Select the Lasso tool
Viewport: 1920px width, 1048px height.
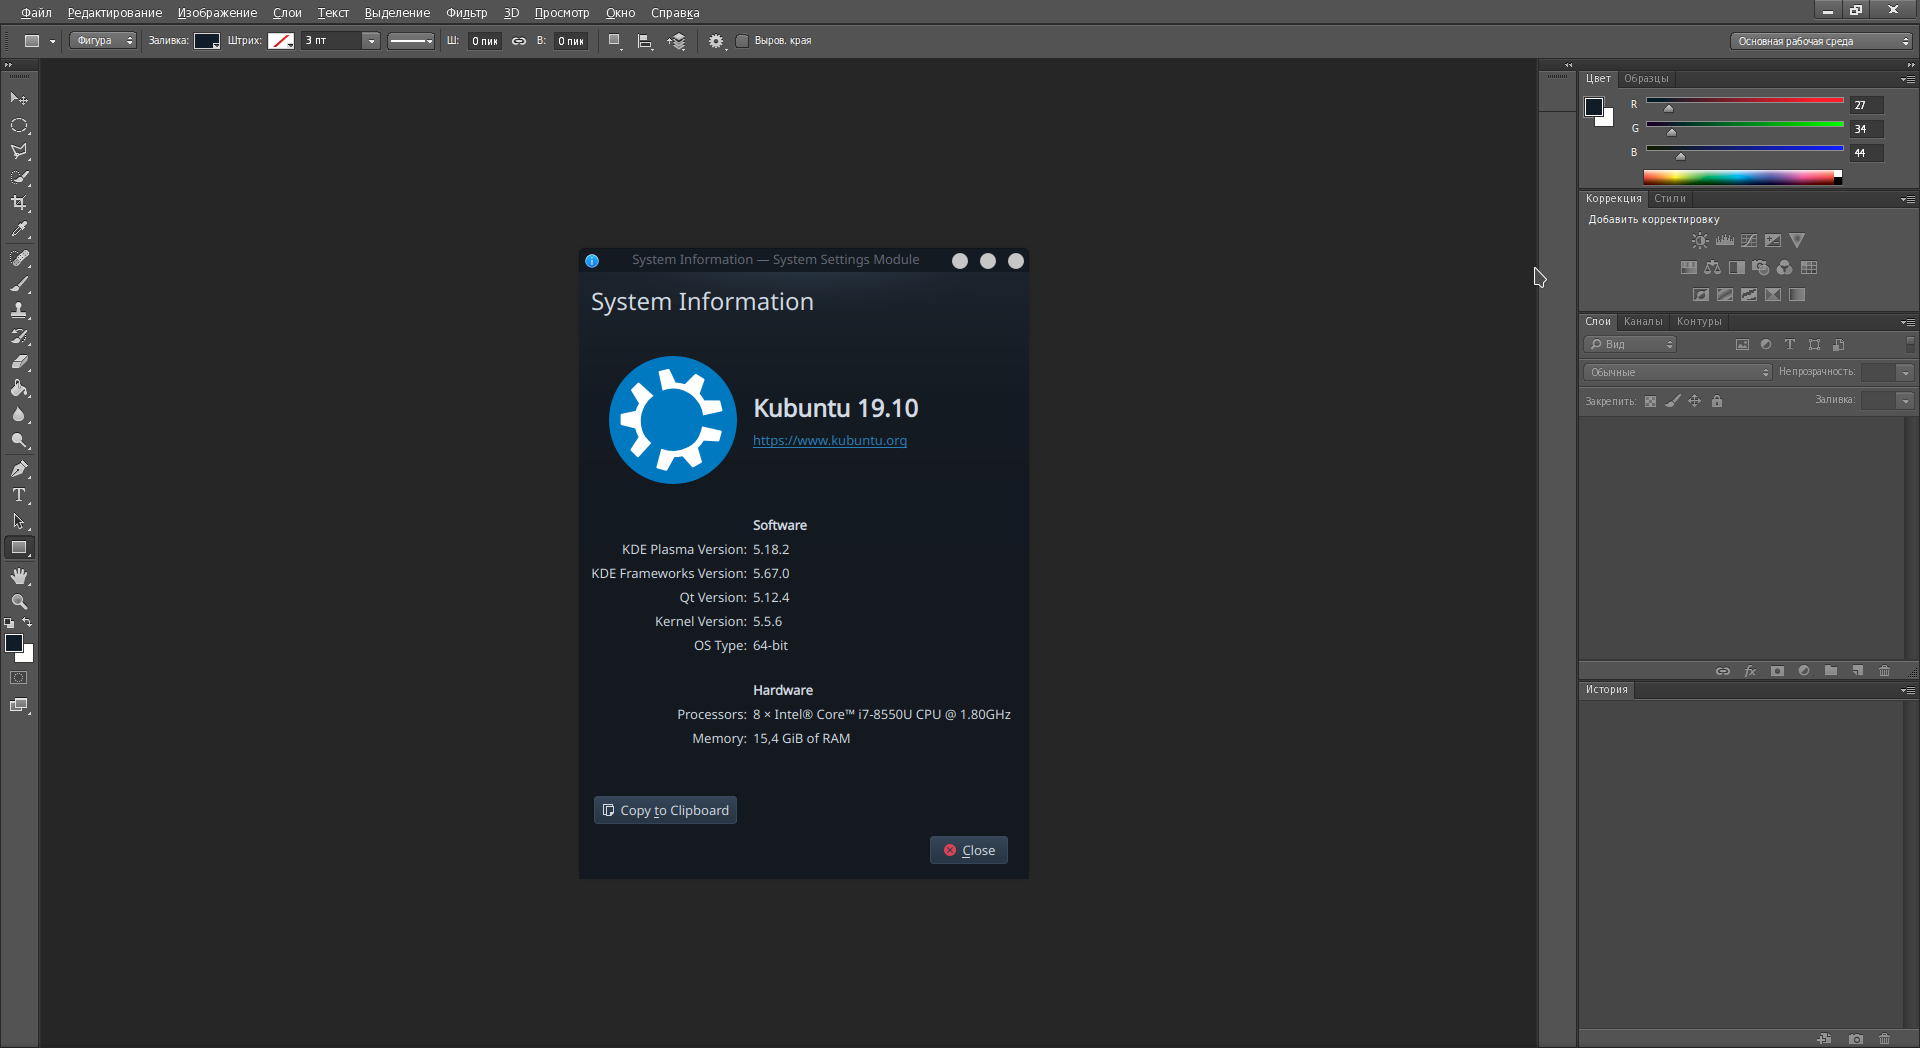tap(19, 152)
